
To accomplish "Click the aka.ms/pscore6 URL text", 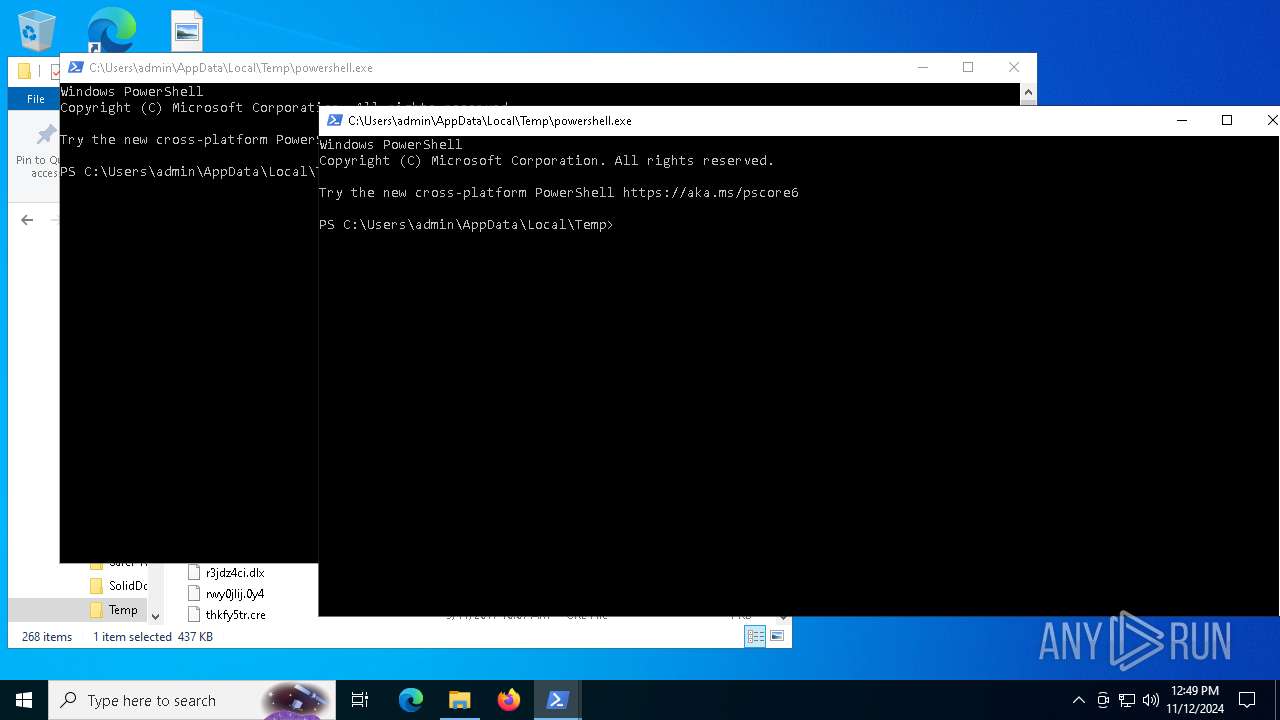I will tap(711, 193).
